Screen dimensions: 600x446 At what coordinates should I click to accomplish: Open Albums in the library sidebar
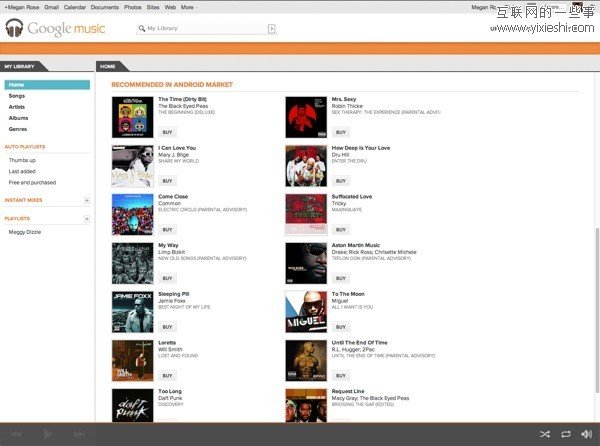click(19, 118)
